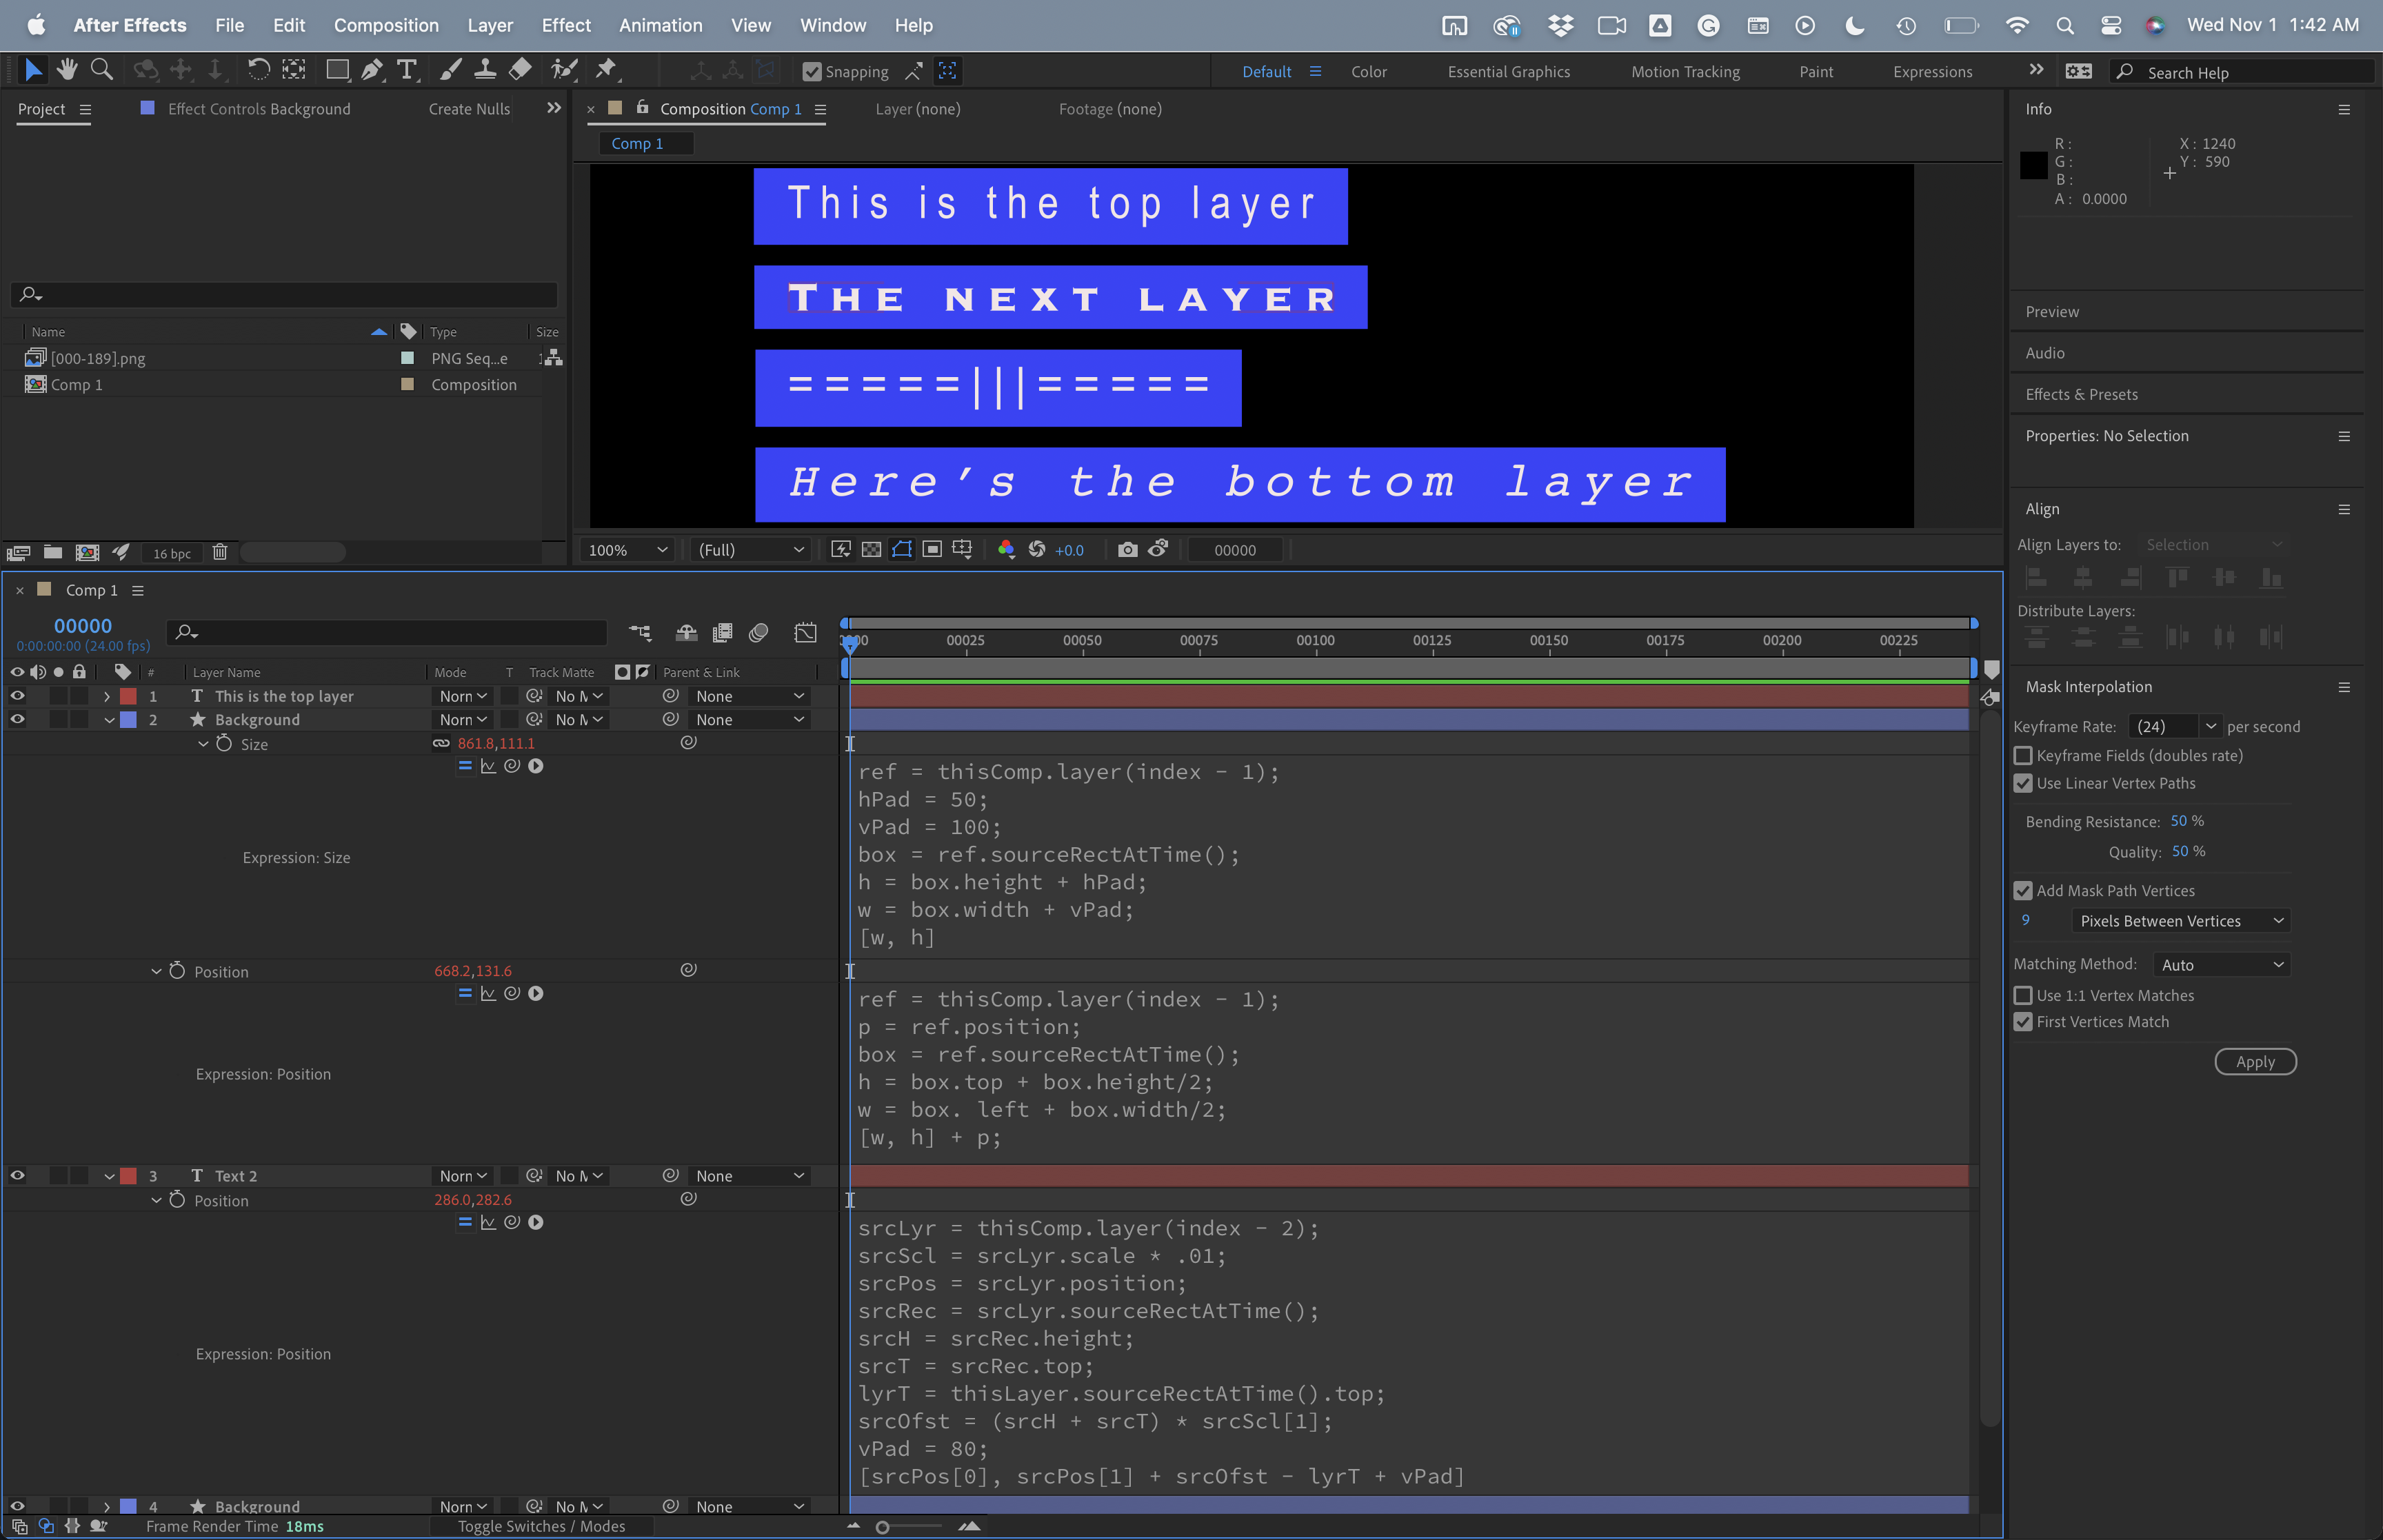The width and height of the screenshot is (2383, 1540).
Task: Click the Info panel color swatch
Action: tap(2035, 165)
